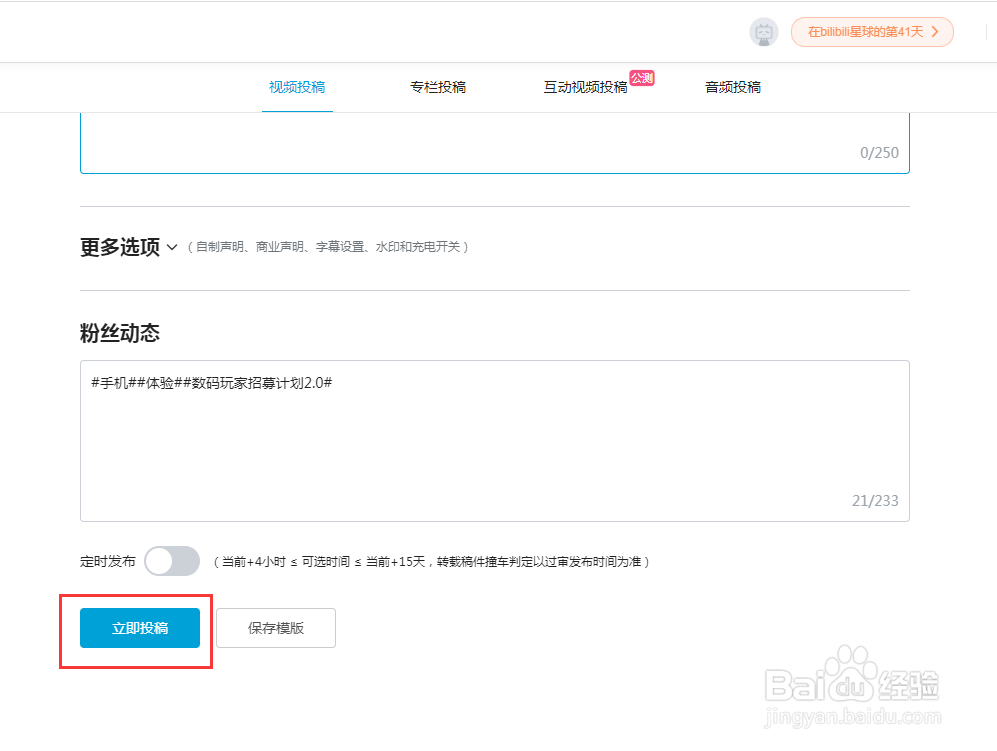Viewport: 997px width, 751px height.
Task: Click the 粉丝动态 section heading
Action: click(x=120, y=333)
